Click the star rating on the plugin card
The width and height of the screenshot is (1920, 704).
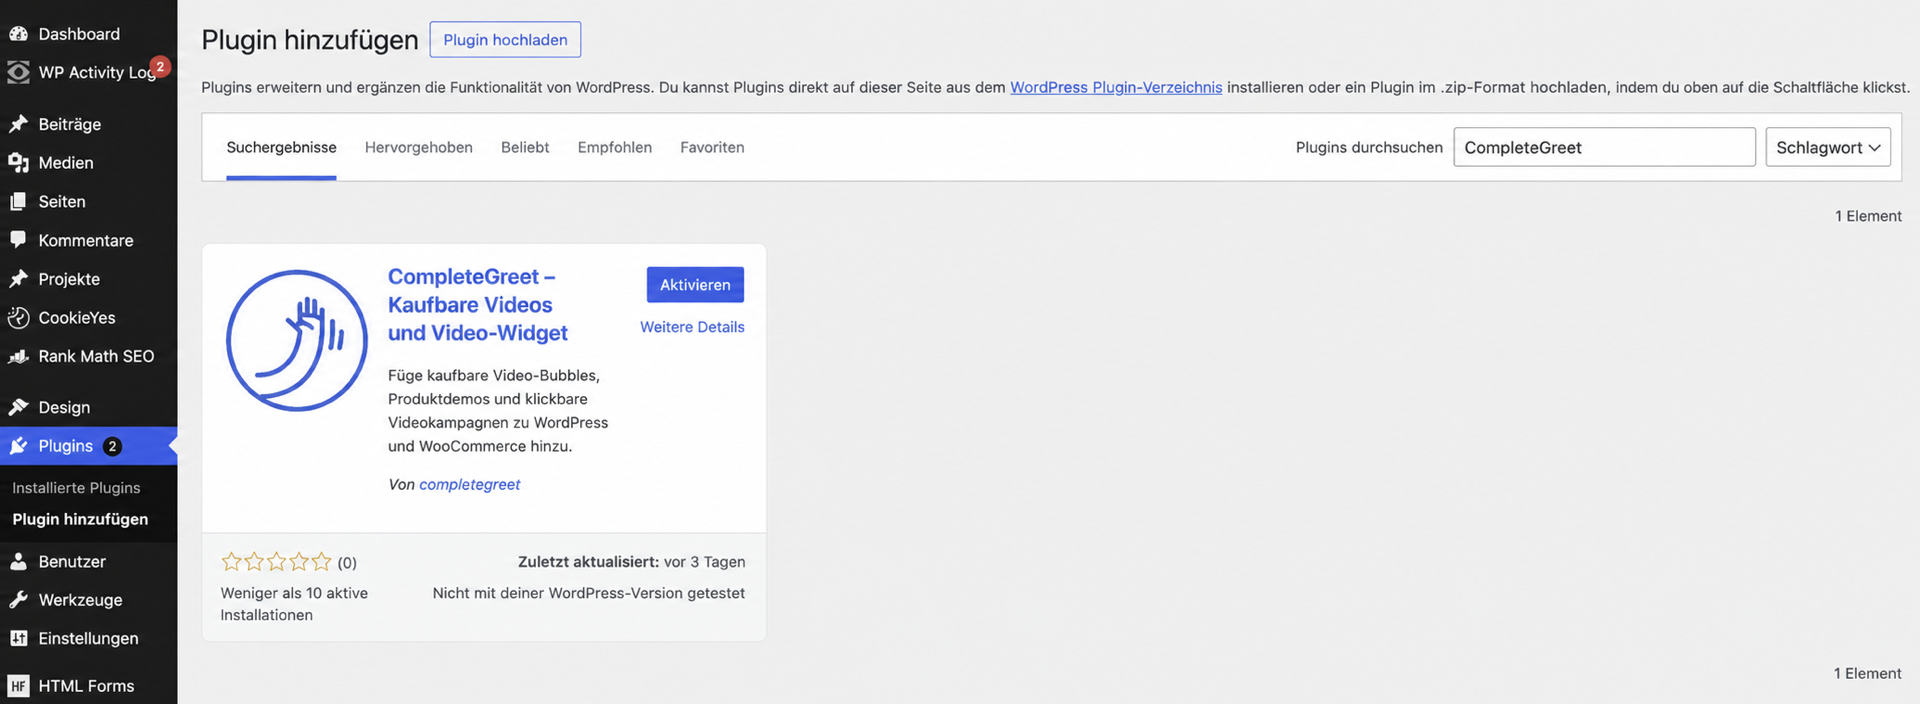point(276,562)
